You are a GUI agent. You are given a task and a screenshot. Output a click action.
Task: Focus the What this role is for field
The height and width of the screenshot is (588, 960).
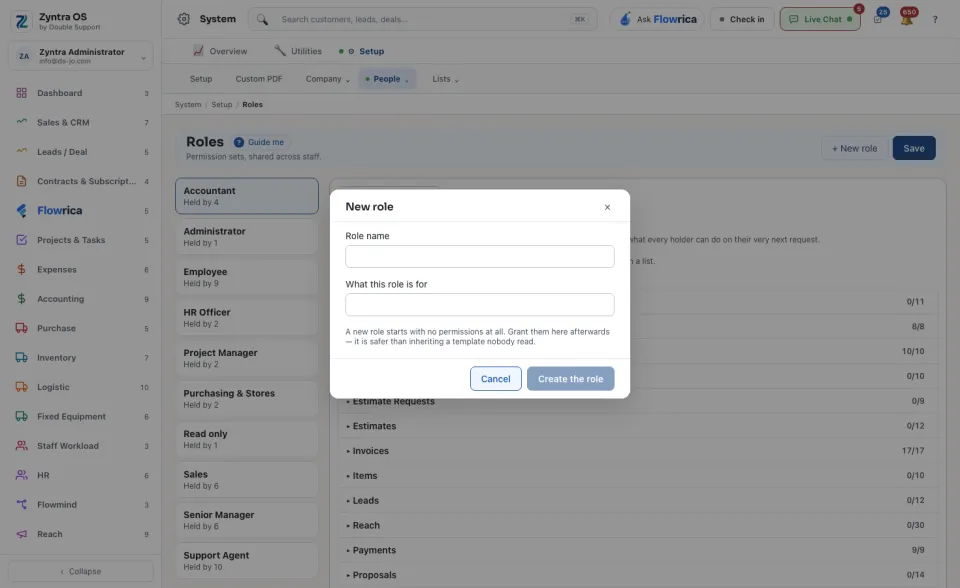click(x=479, y=304)
